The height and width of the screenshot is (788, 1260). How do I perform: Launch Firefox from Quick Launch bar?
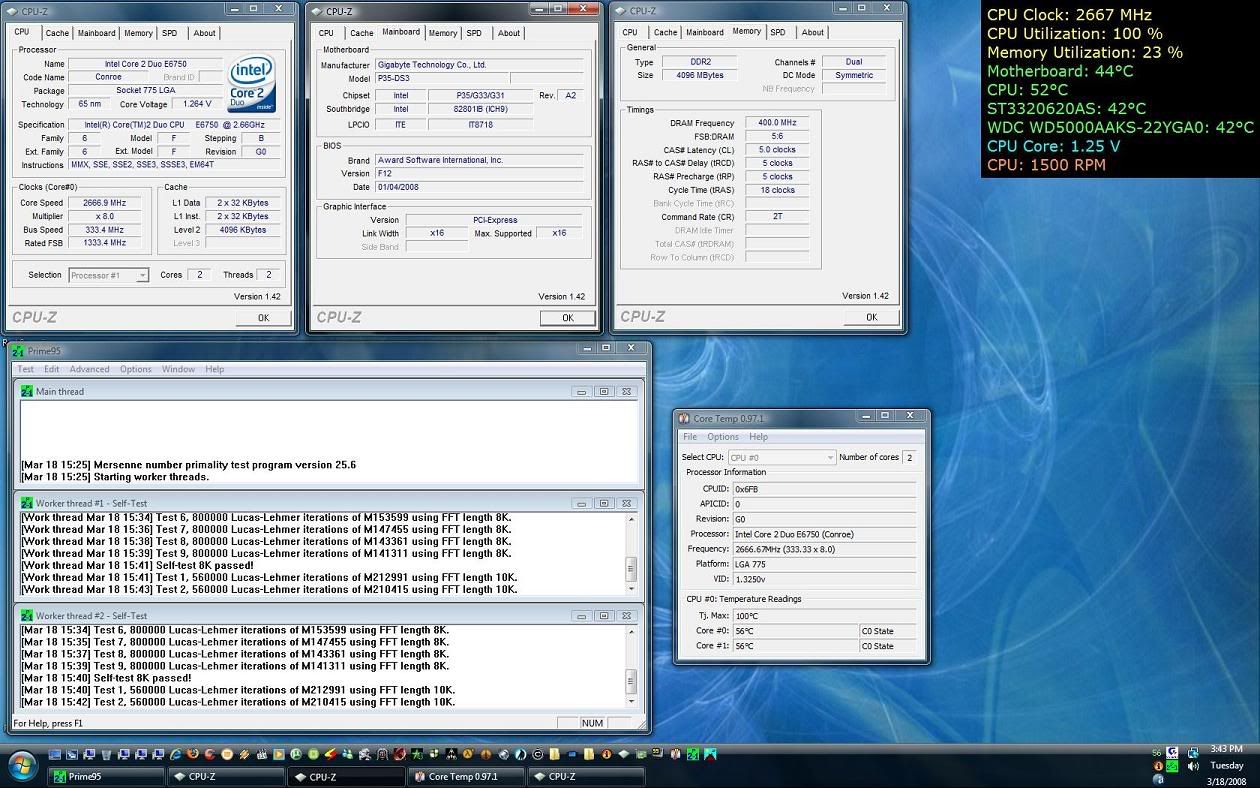click(193, 754)
